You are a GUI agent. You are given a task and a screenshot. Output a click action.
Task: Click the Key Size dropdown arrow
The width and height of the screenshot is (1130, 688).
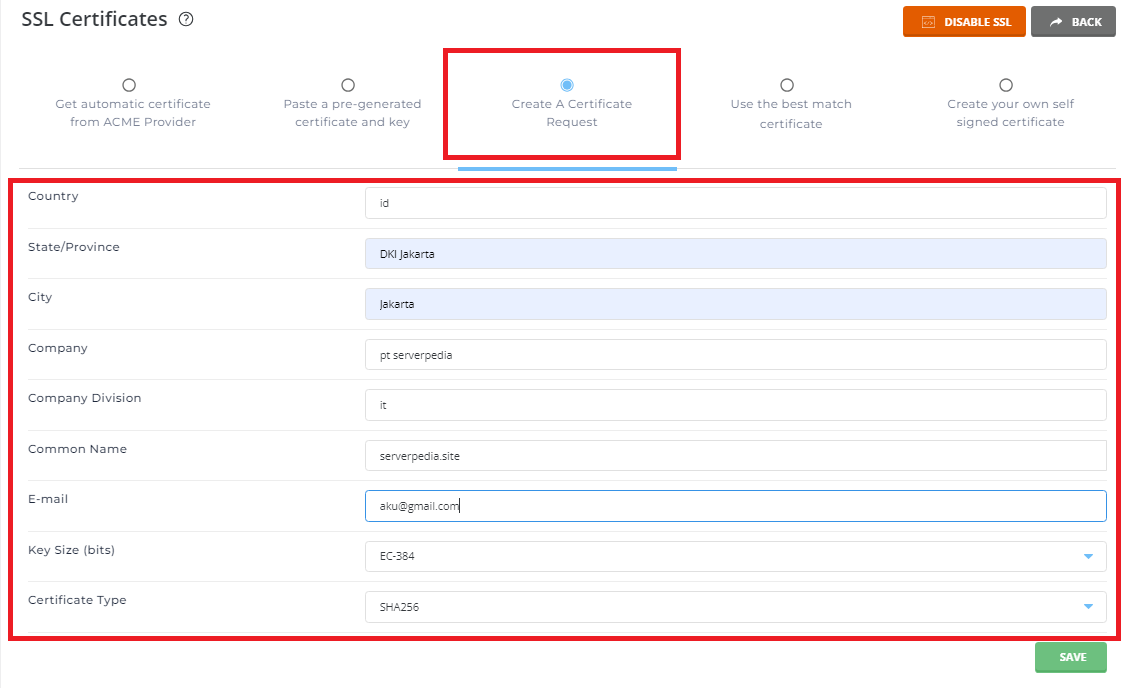[1088, 556]
